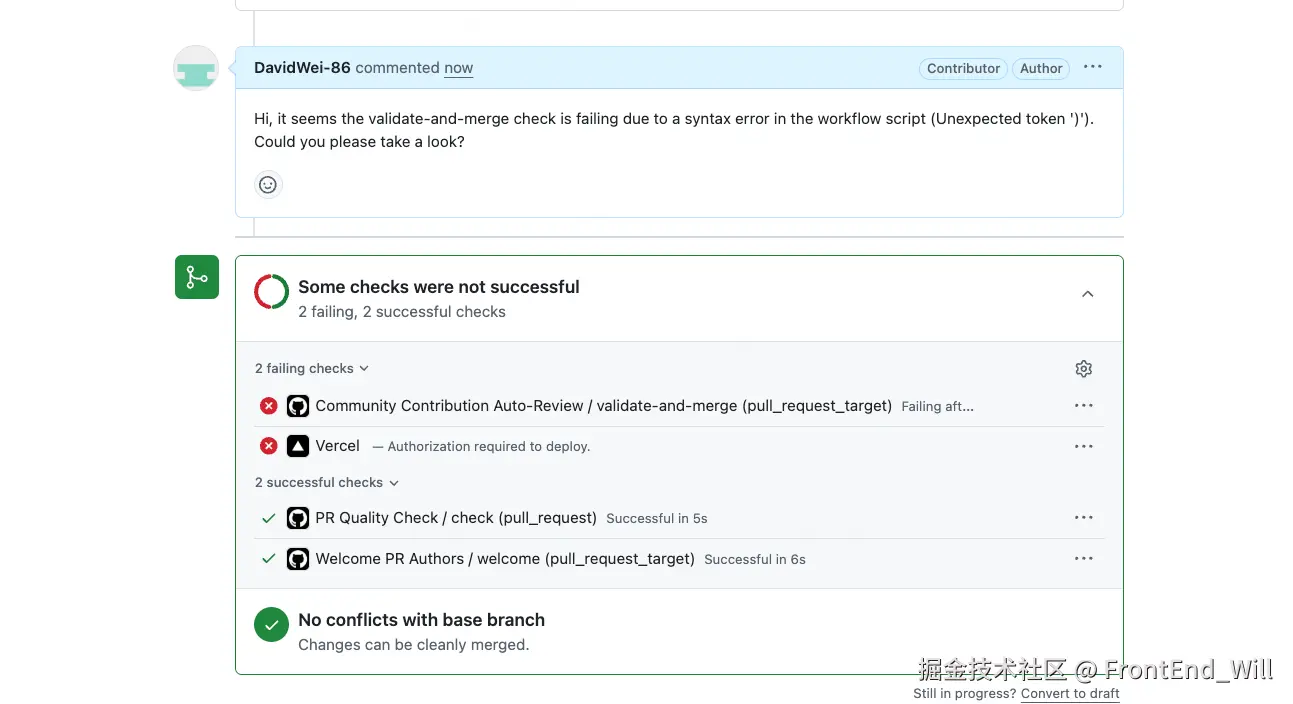Click the Contributor badge label

pos(963,69)
